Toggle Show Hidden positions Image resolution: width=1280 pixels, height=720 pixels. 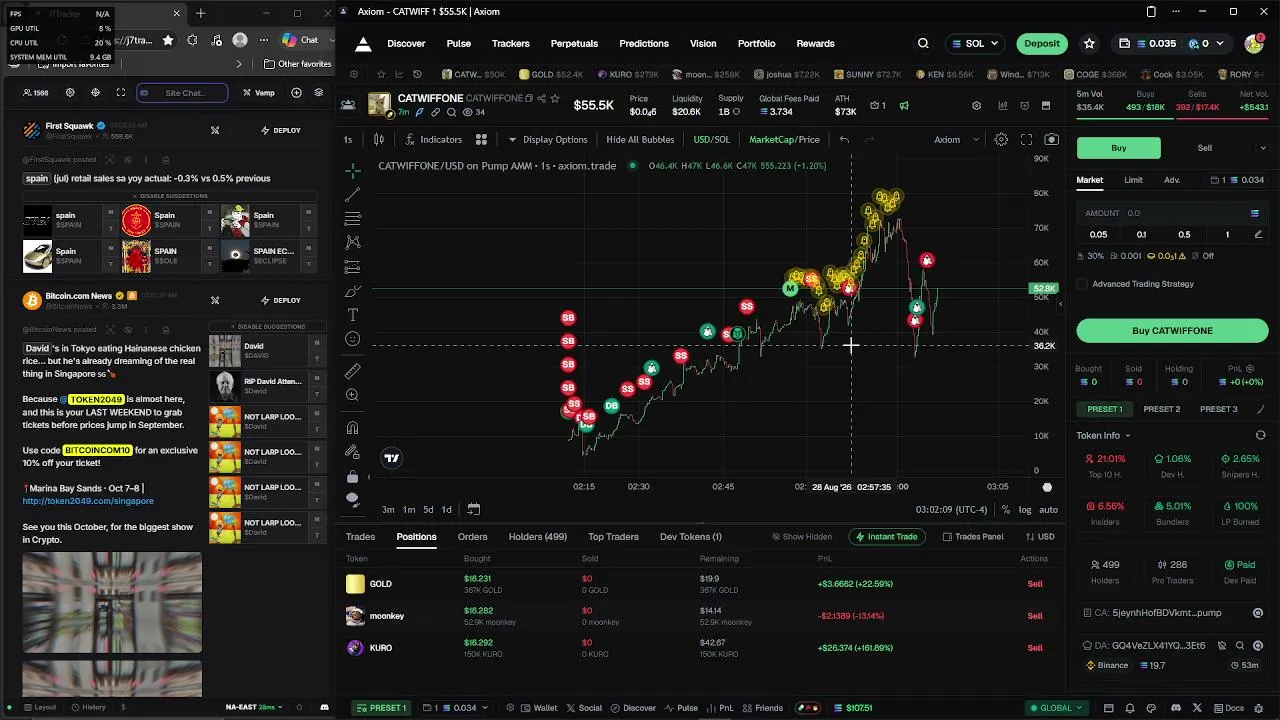(x=802, y=537)
